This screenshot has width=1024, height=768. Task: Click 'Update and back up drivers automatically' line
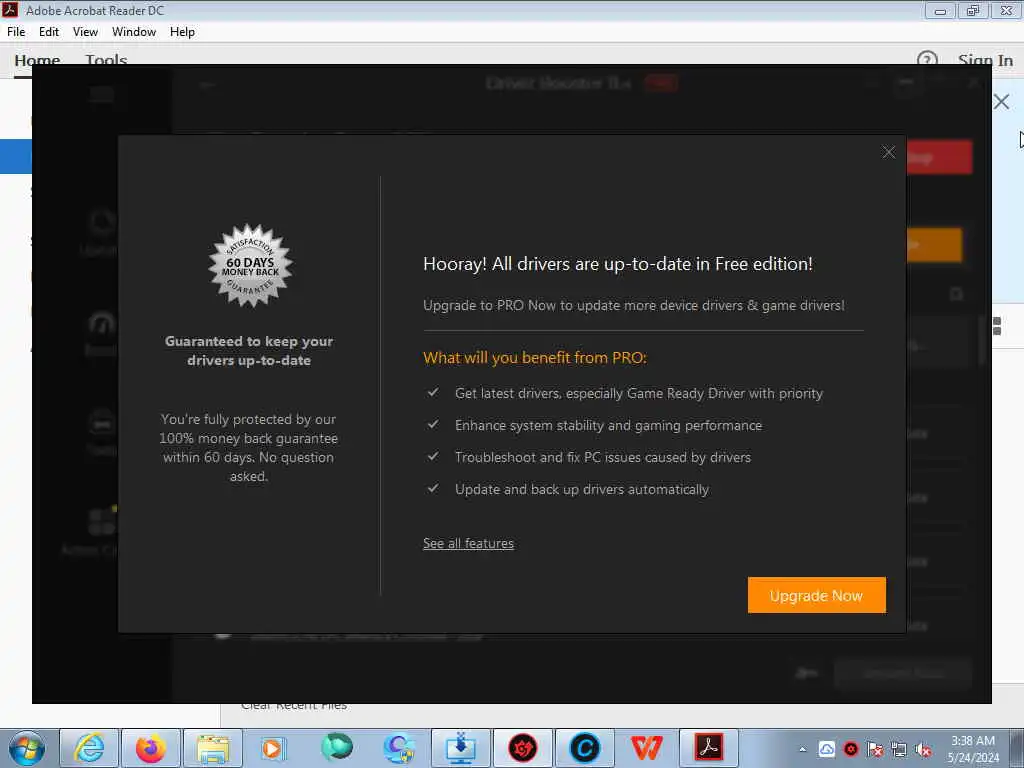(x=582, y=490)
